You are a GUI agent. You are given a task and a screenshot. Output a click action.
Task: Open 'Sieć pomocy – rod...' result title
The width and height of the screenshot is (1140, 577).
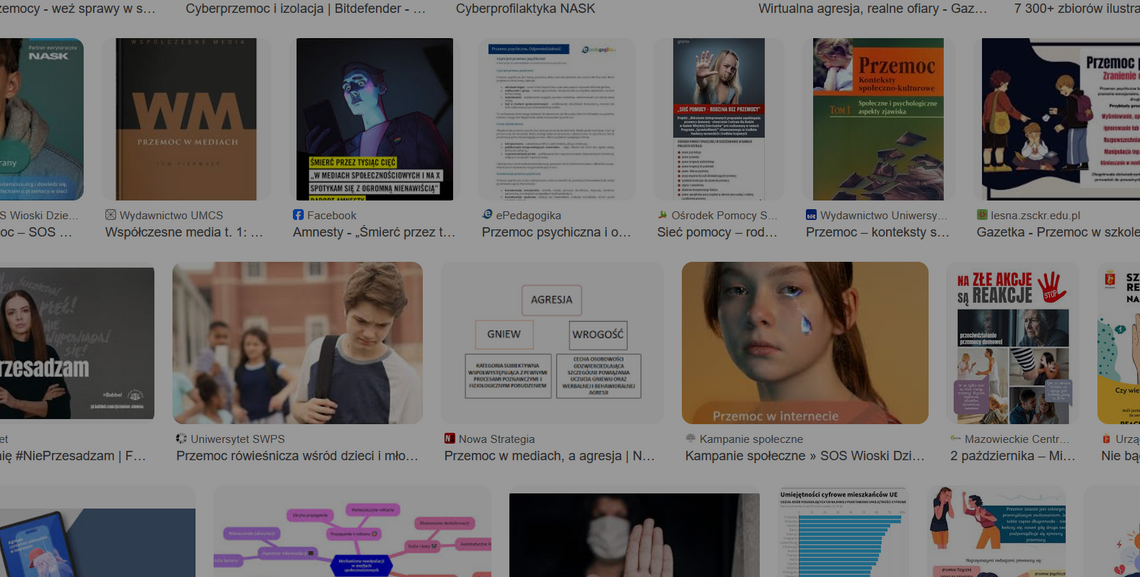pos(717,232)
